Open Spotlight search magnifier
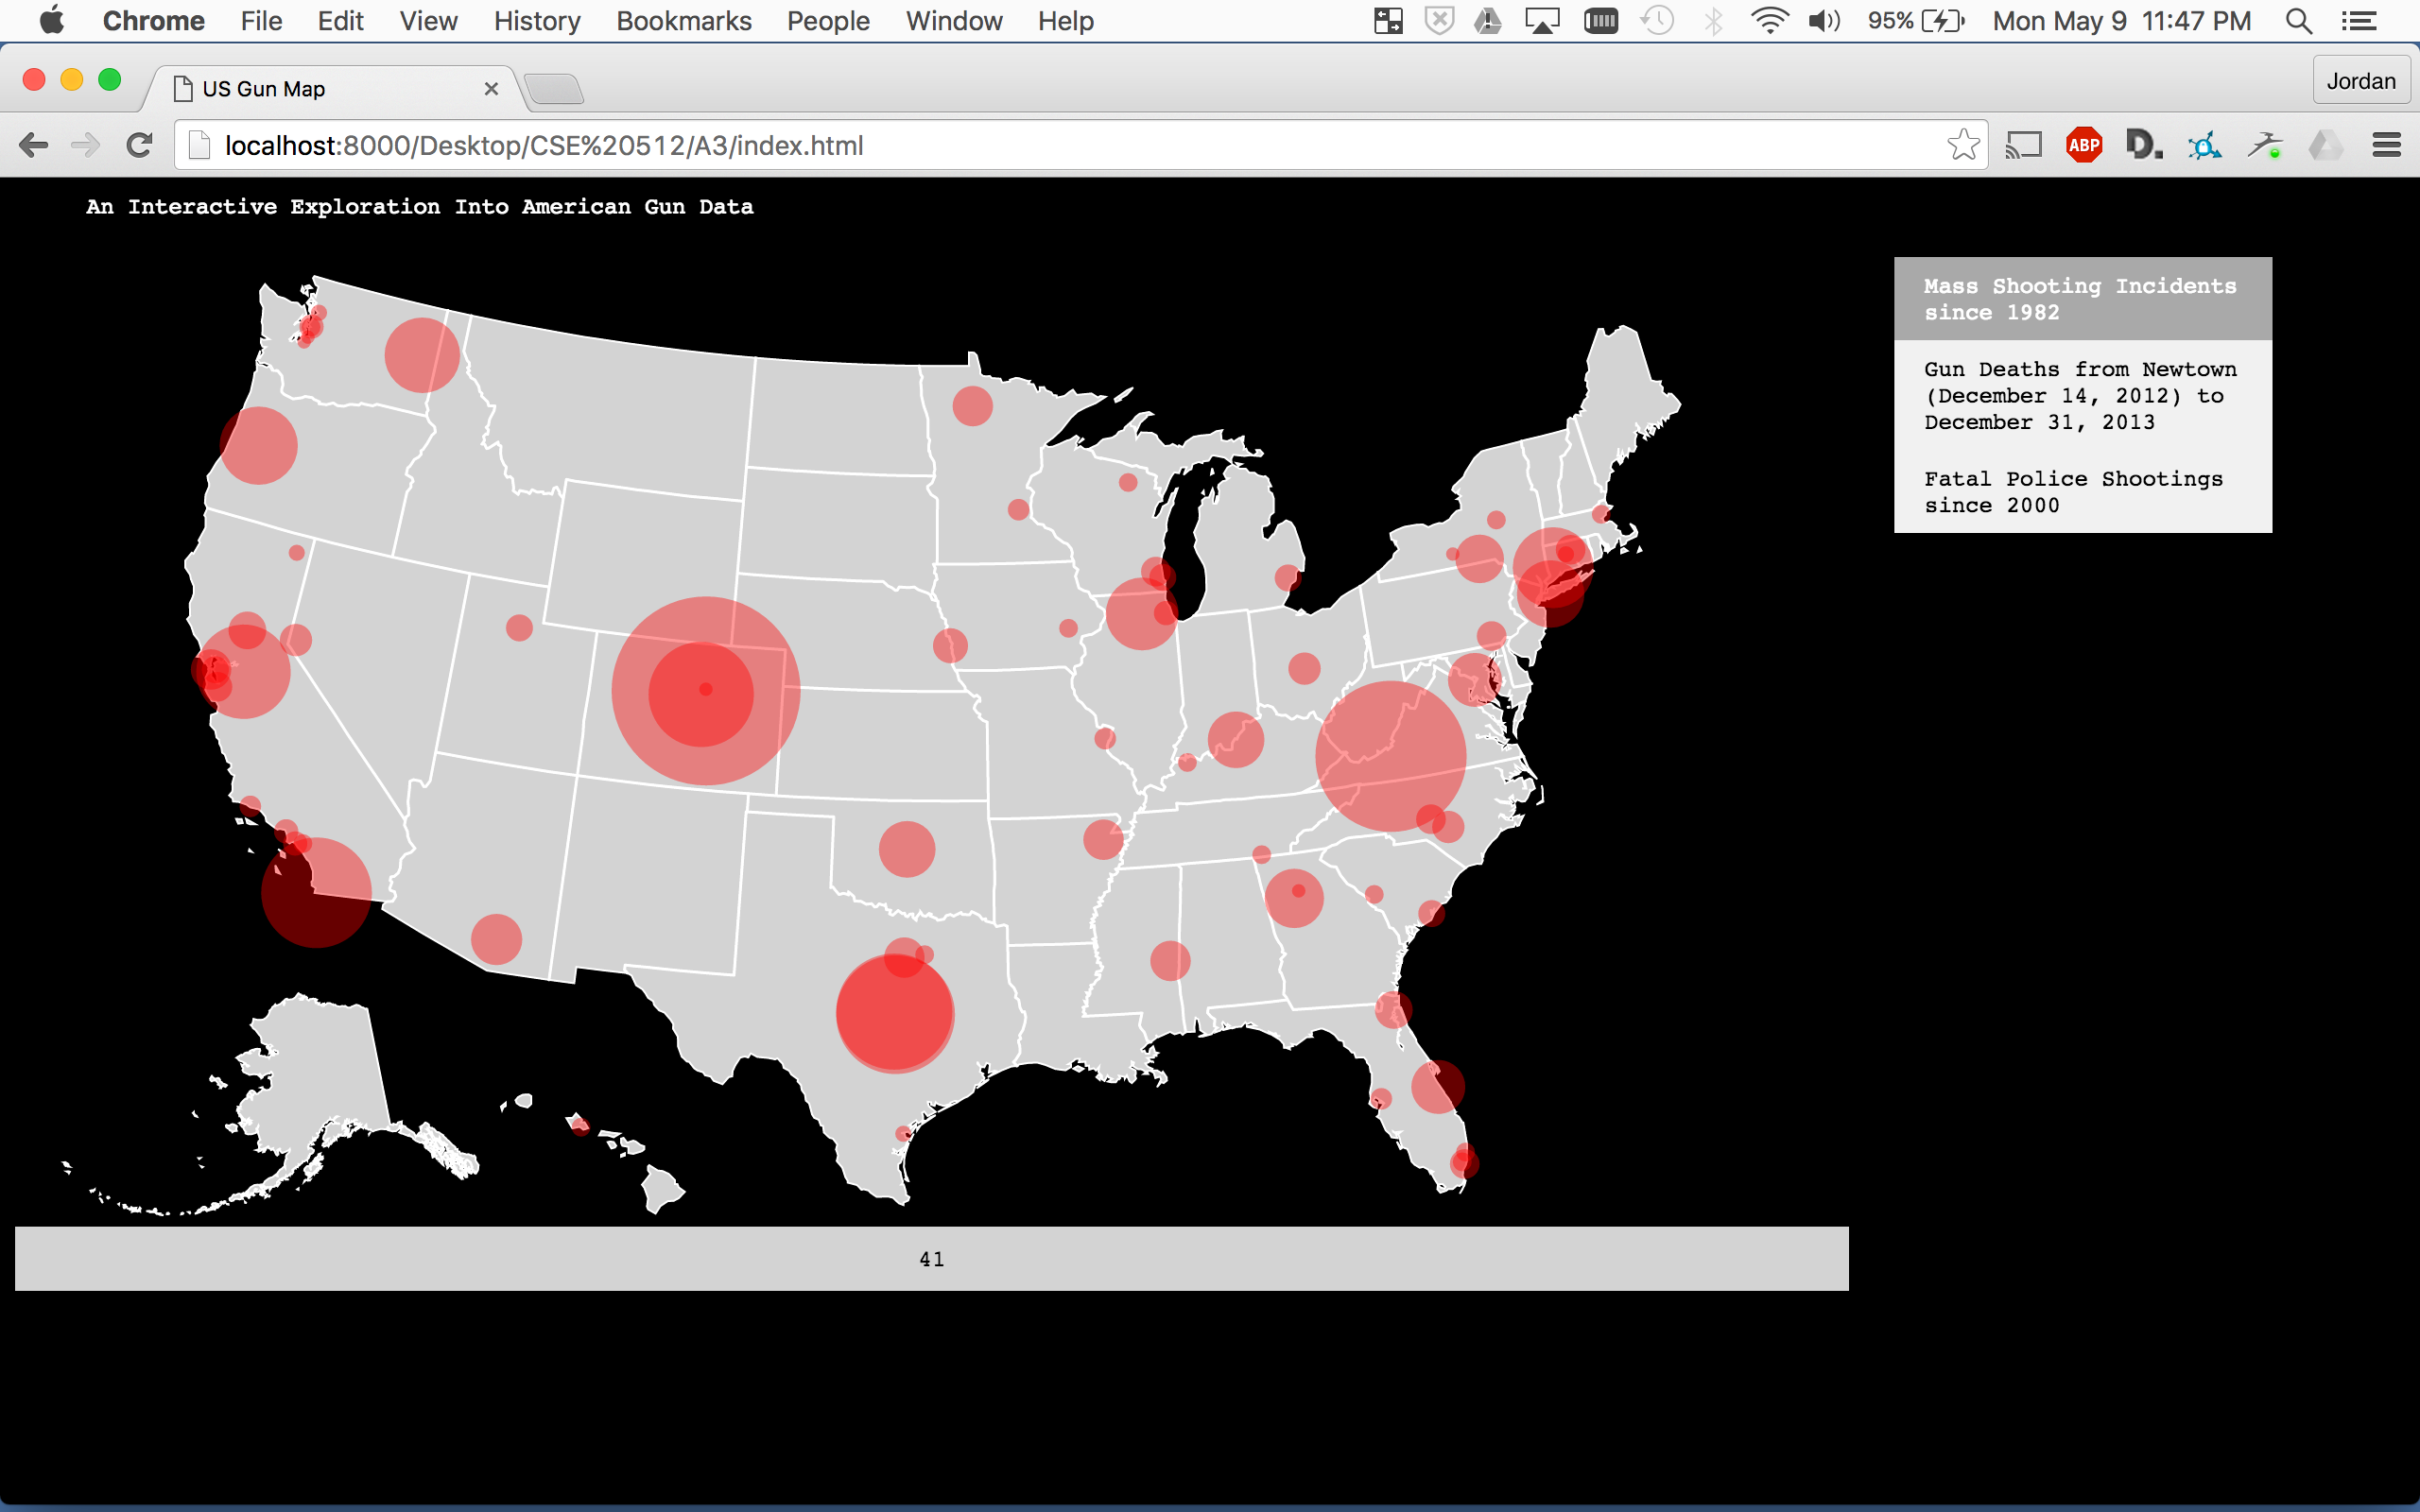This screenshot has height=1512, width=2420. 2298,21
